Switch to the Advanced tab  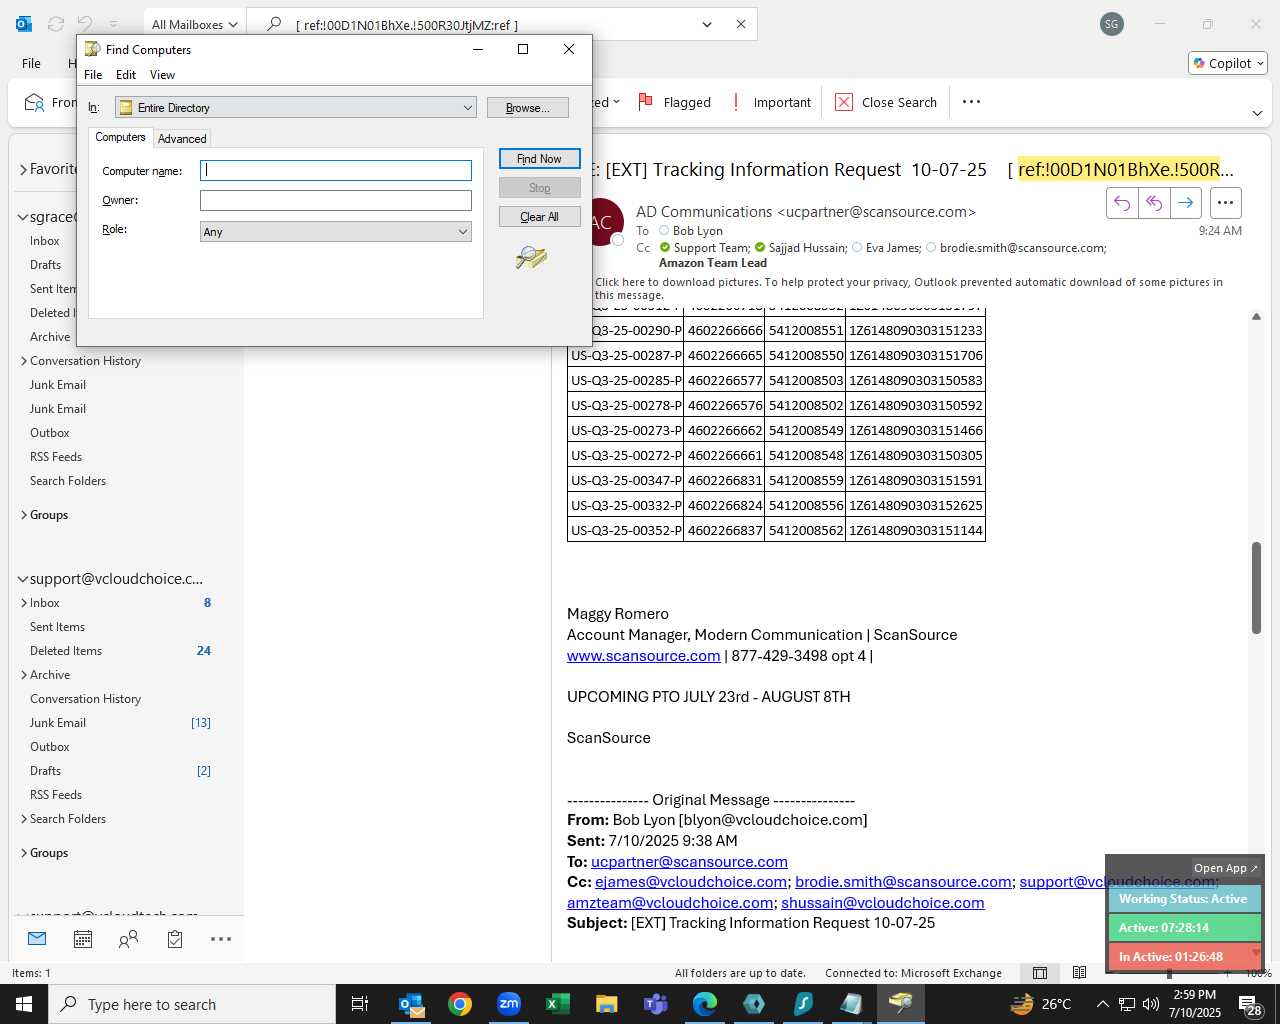click(182, 139)
